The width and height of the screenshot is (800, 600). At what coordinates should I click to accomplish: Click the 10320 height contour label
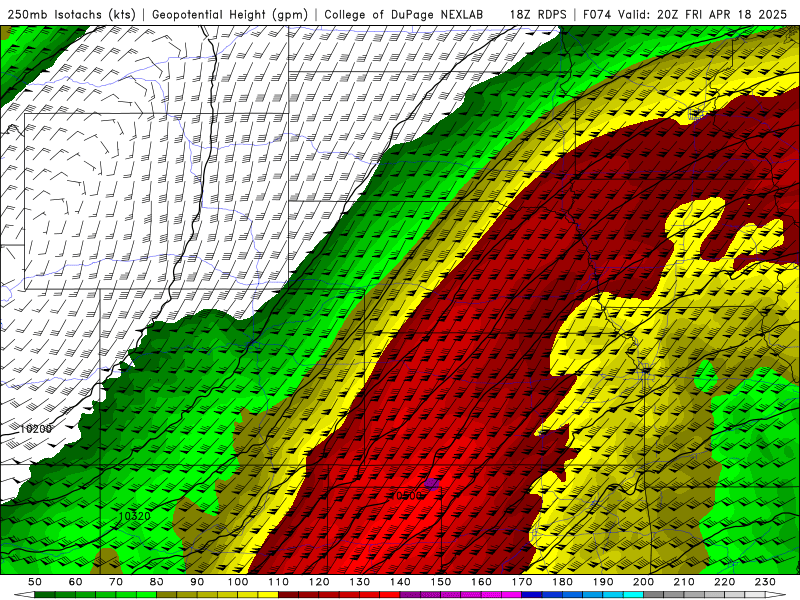(135, 516)
